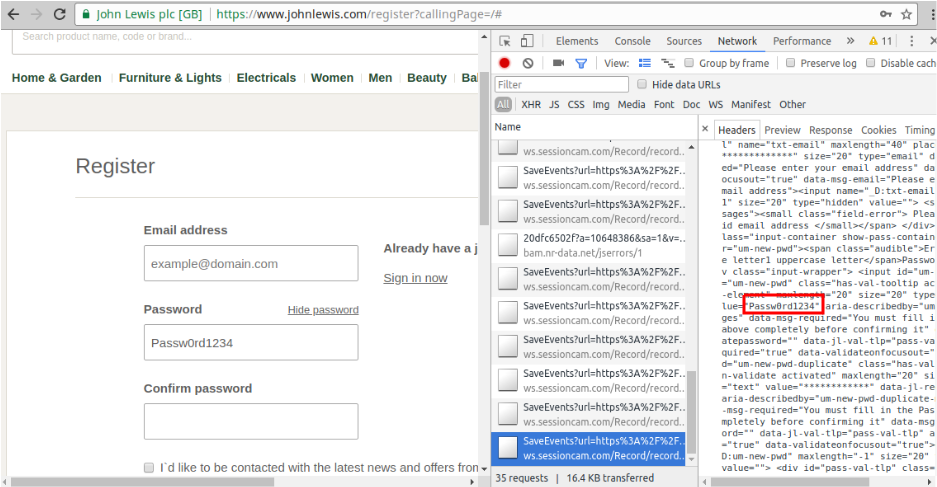This screenshot has width=937, height=487.
Task: Open the Women menu
Action: click(332, 78)
